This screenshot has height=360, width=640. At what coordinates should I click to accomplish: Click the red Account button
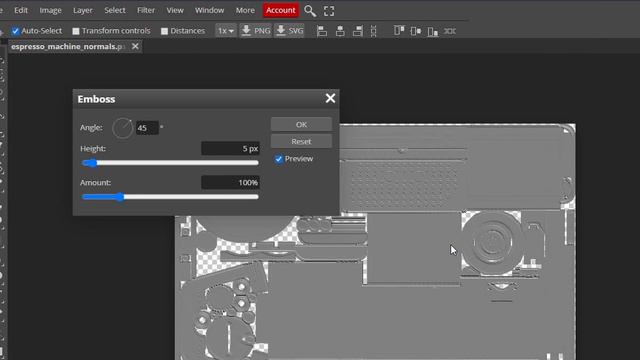[x=280, y=10]
